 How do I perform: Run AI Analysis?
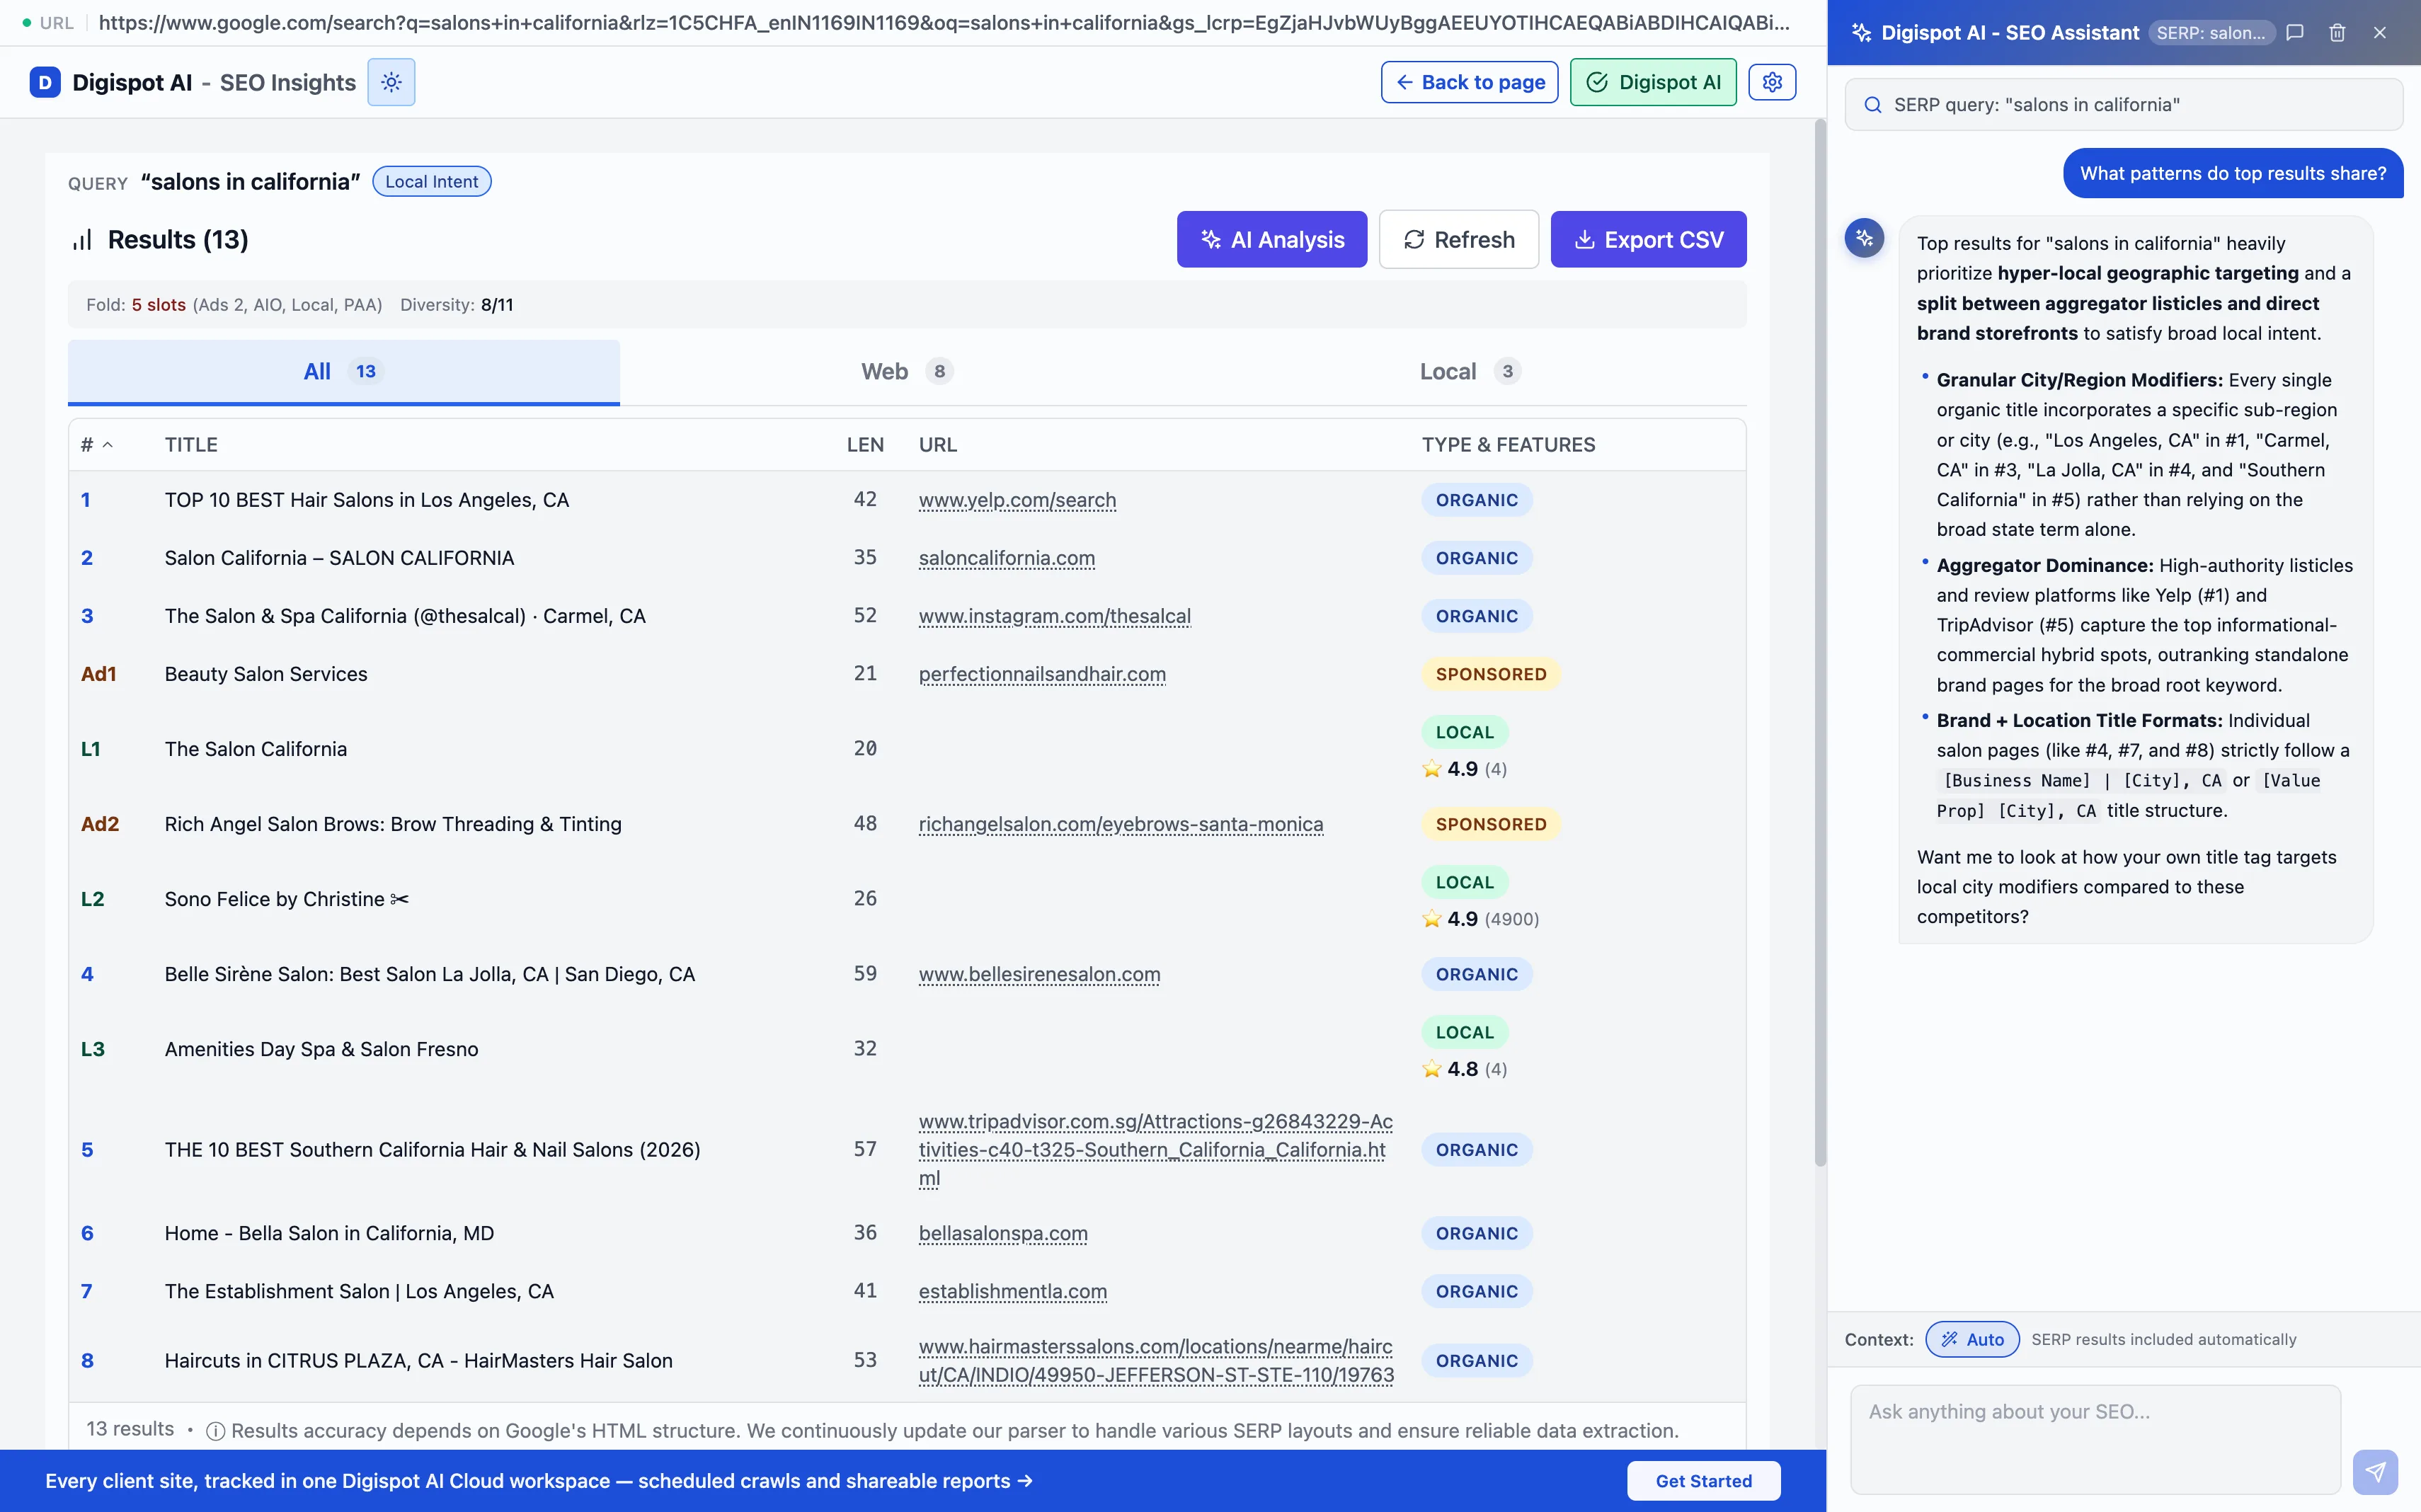point(1271,239)
